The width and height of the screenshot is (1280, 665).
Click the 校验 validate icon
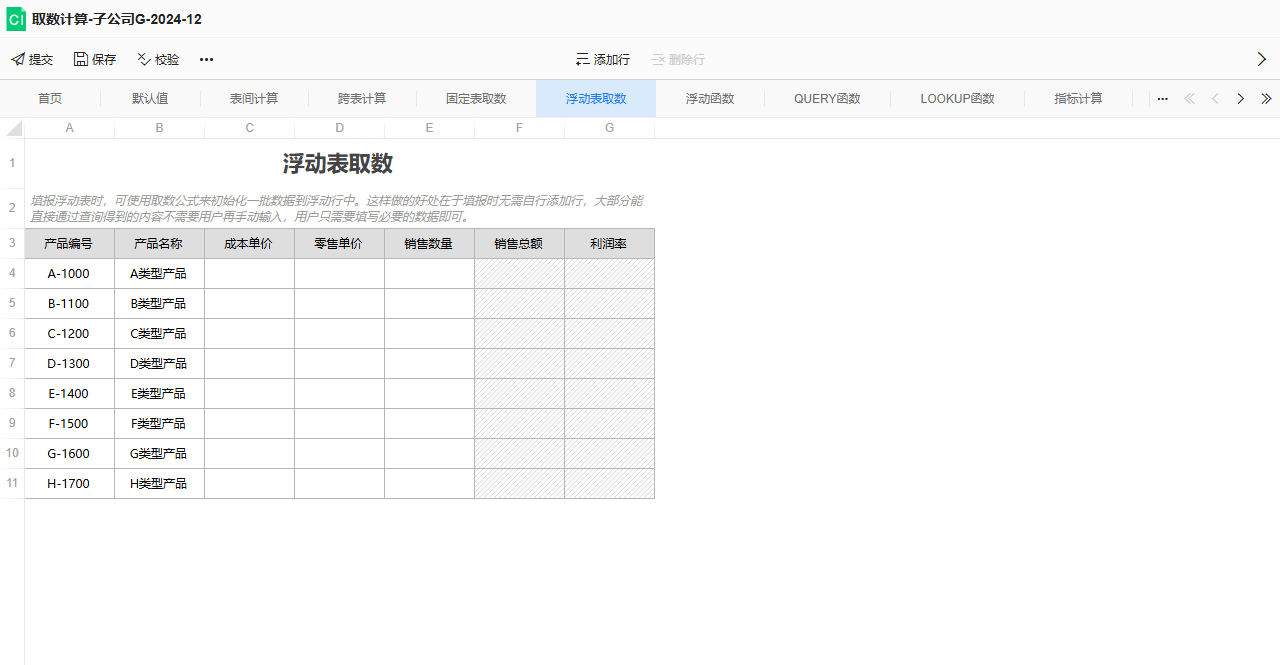pos(142,59)
